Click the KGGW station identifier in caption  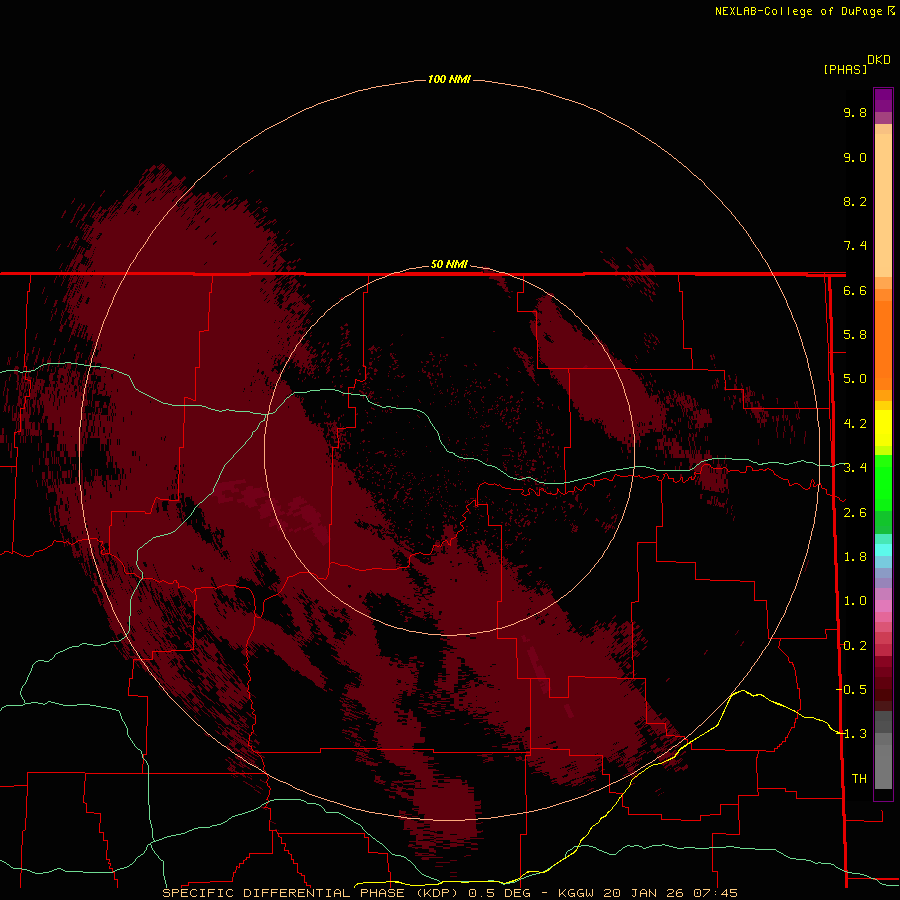578,893
